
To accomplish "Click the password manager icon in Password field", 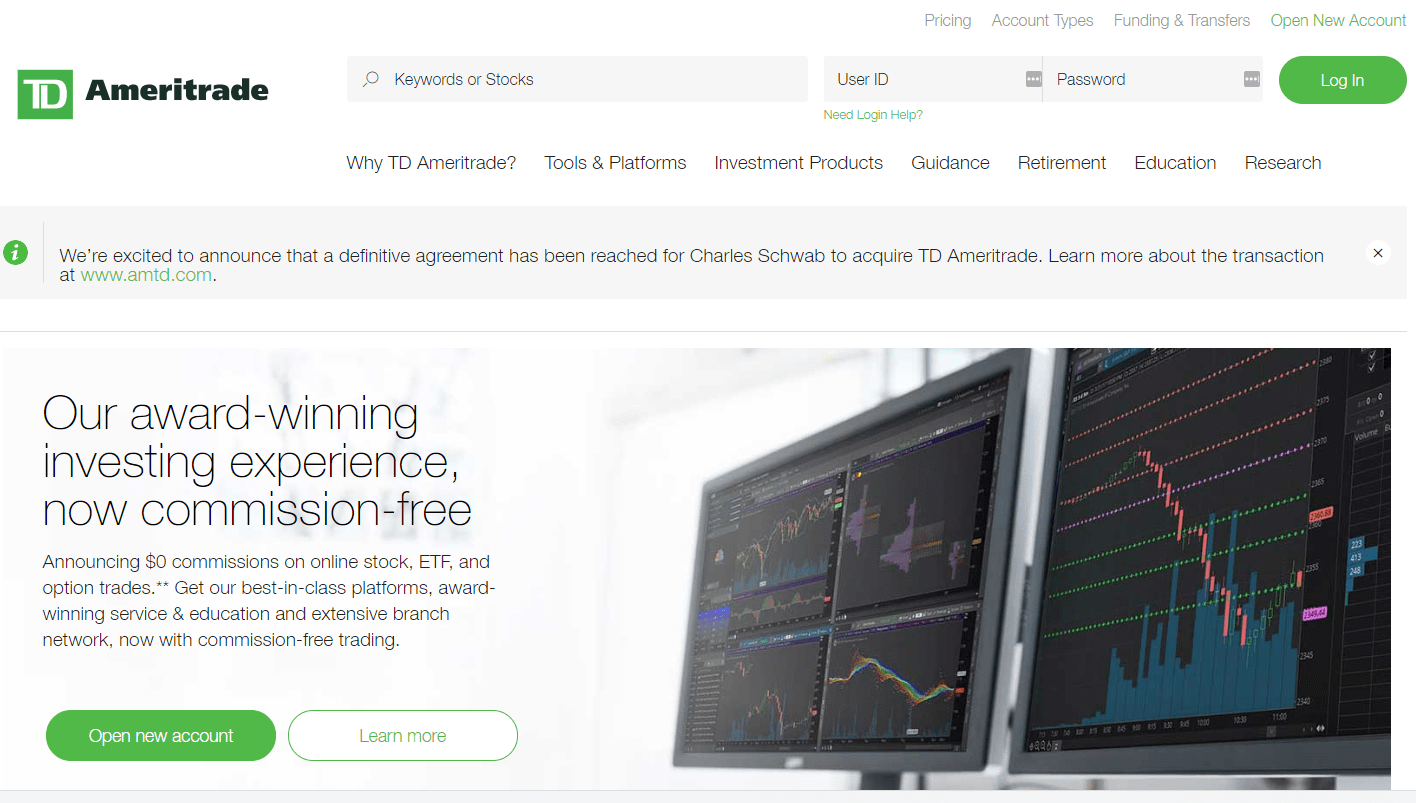I will (x=1251, y=79).
